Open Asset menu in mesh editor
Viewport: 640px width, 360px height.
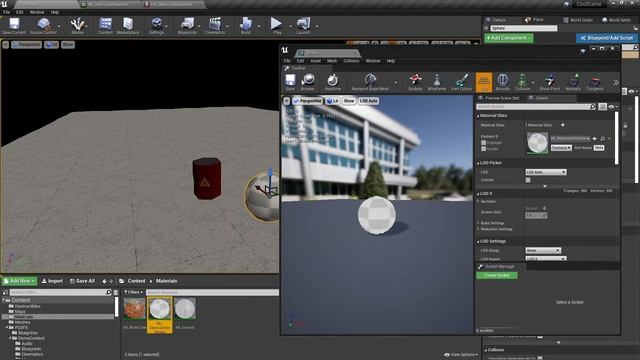[316, 61]
